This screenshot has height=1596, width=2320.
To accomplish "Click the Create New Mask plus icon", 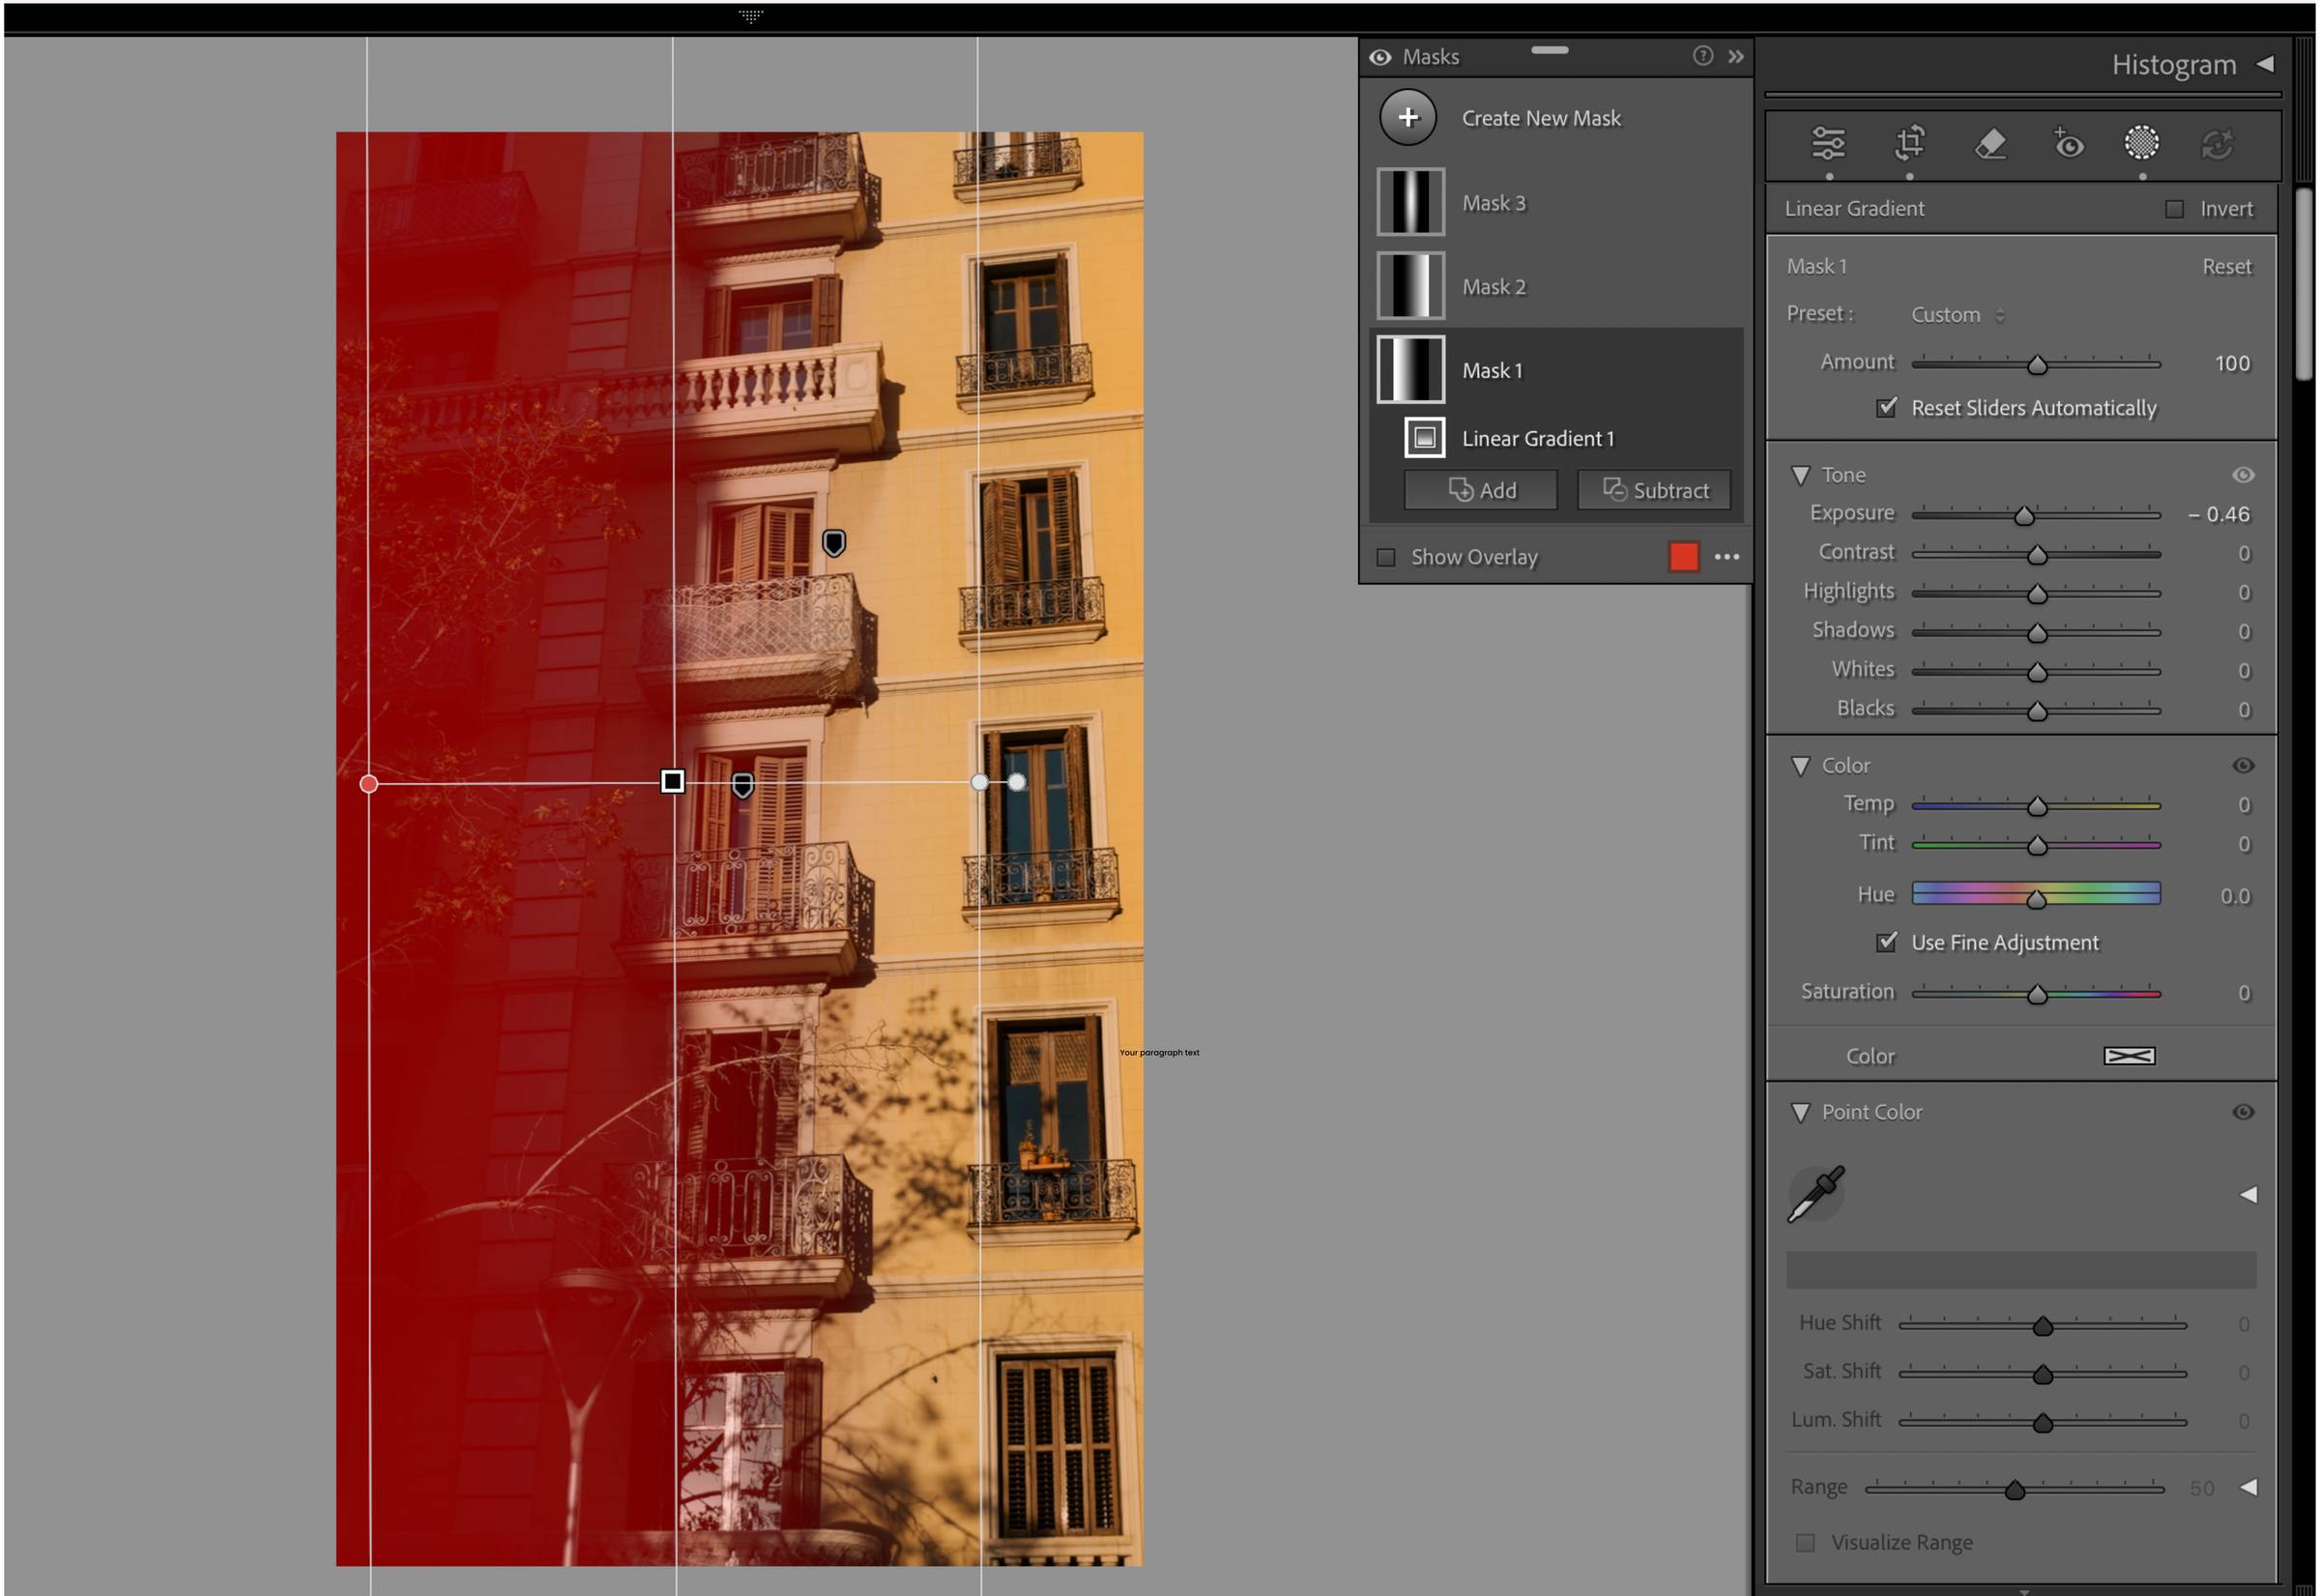I will click(1408, 118).
